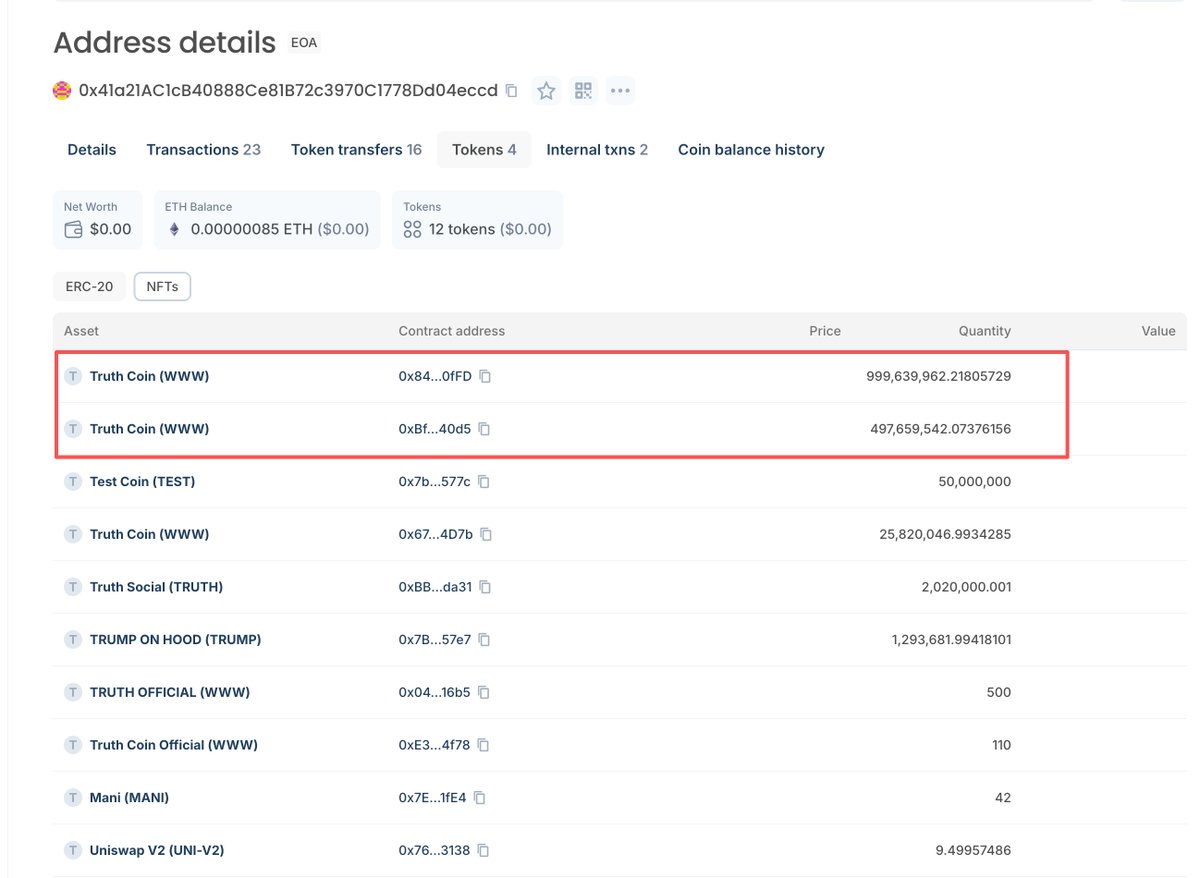Open the Token transfers 16 tab
Viewport: 1200px width, 878px height.
point(356,150)
